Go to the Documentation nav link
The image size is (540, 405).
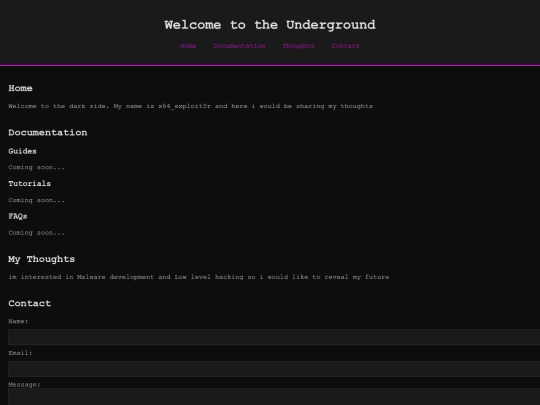coord(239,46)
